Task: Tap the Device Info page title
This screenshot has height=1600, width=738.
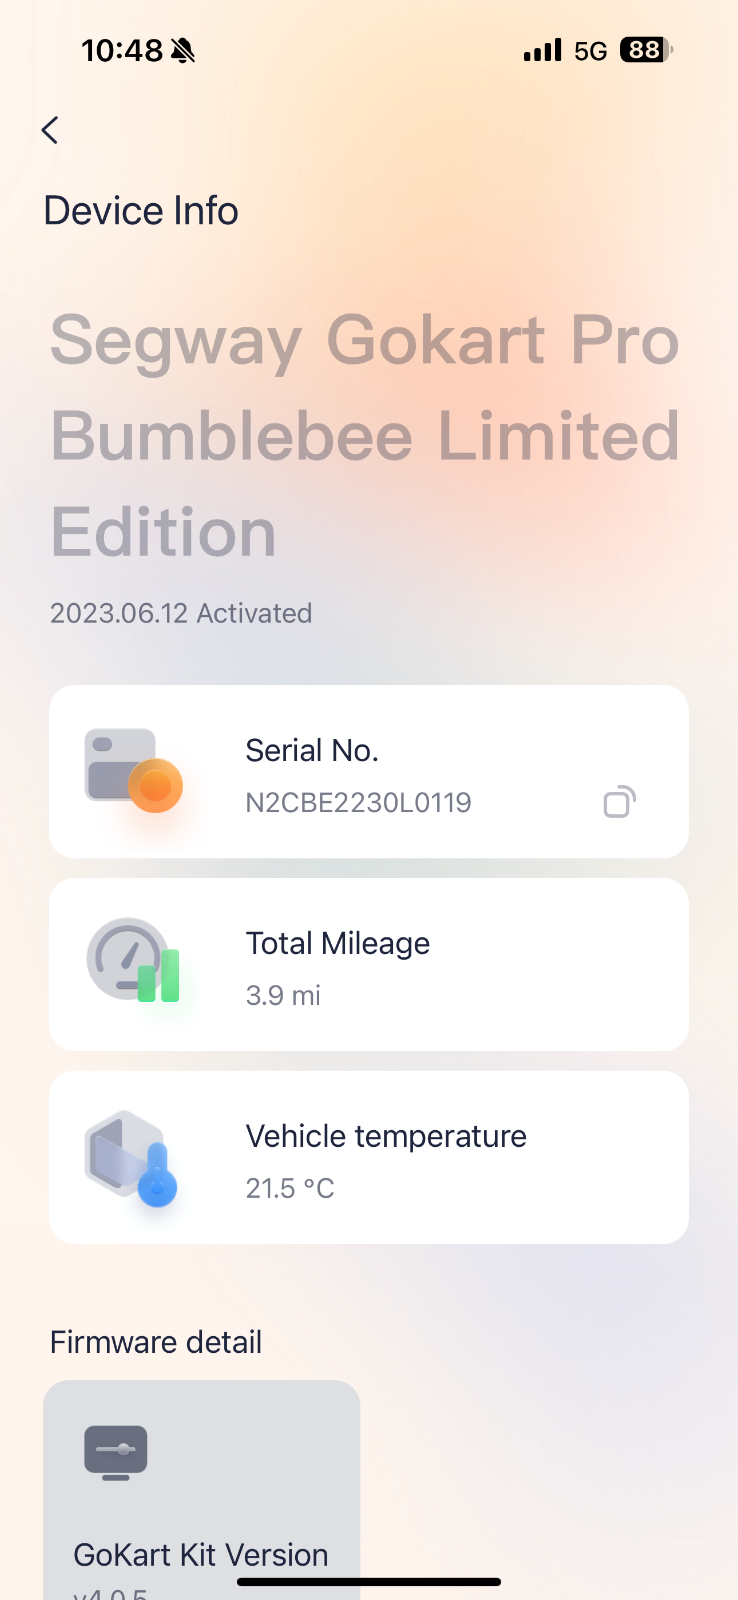Action: (x=141, y=211)
